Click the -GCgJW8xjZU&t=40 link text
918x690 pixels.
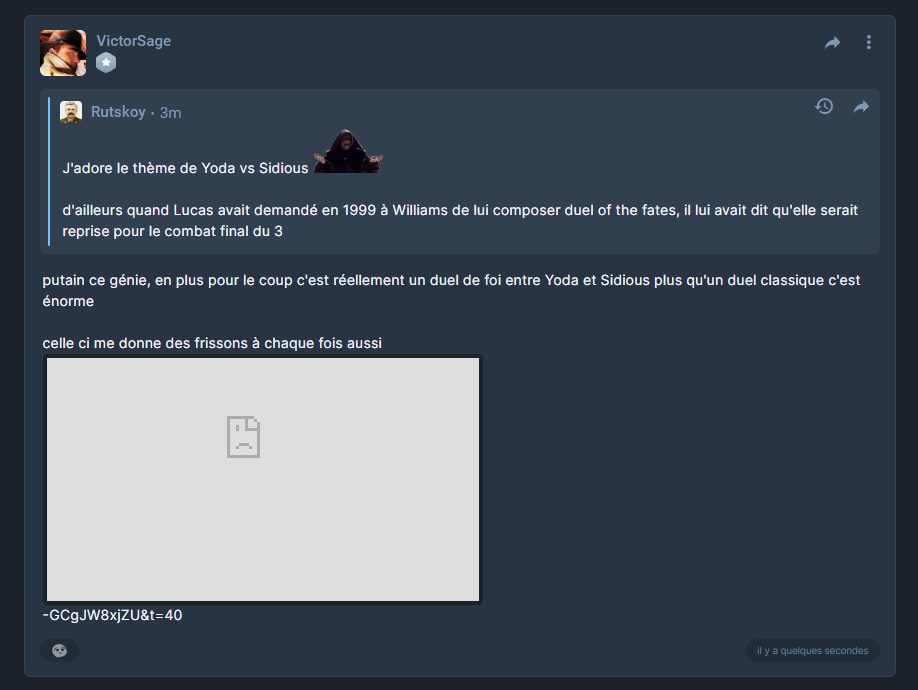pyautogui.click(x=112, y=615)
